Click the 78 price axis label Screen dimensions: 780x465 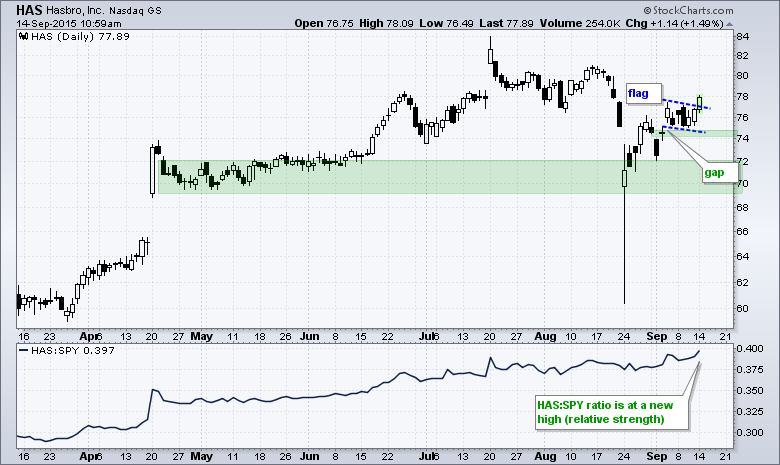pyautogui.click(x=743, y=96)
